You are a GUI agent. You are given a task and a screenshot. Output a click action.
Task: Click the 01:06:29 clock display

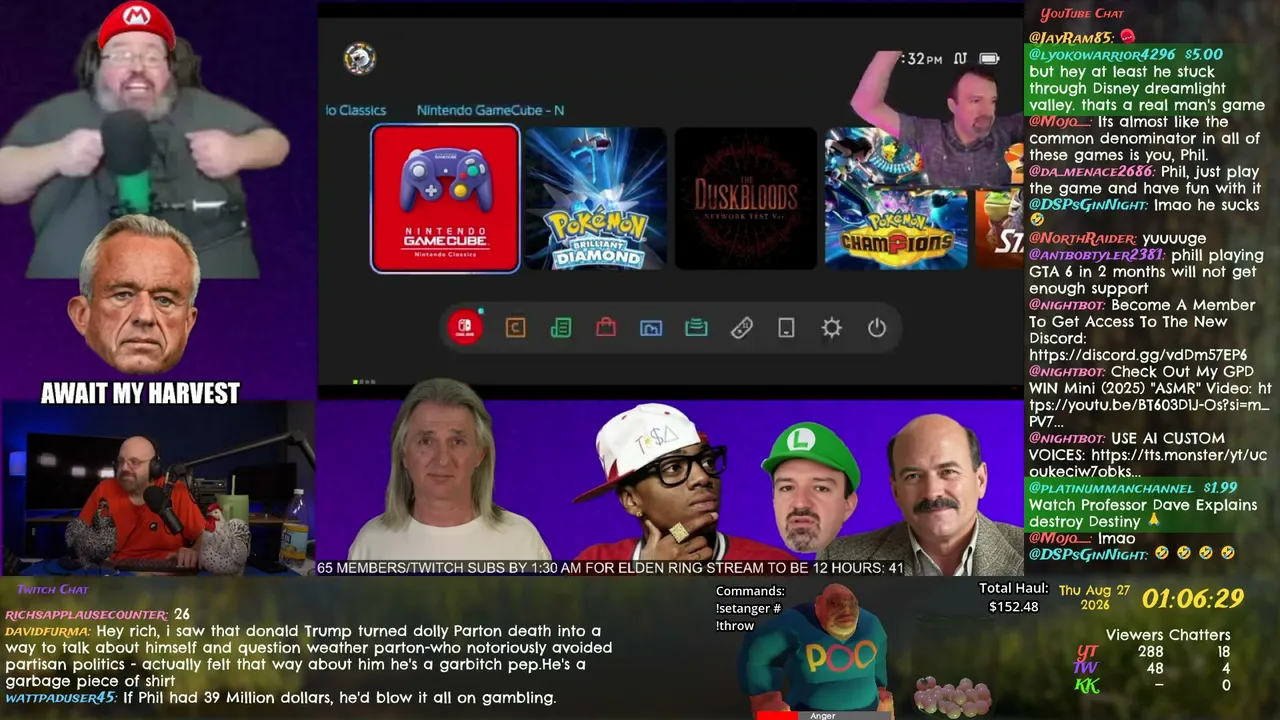[1193, 599]
